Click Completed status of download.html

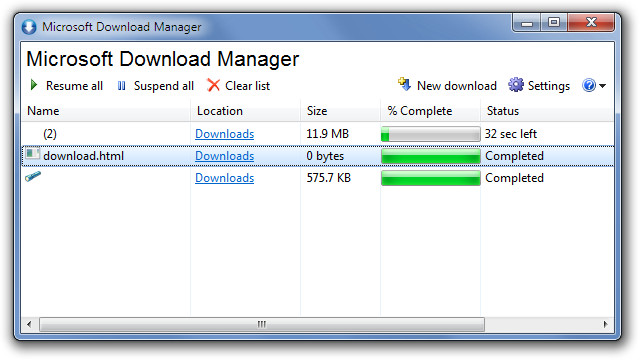point(514,156)
